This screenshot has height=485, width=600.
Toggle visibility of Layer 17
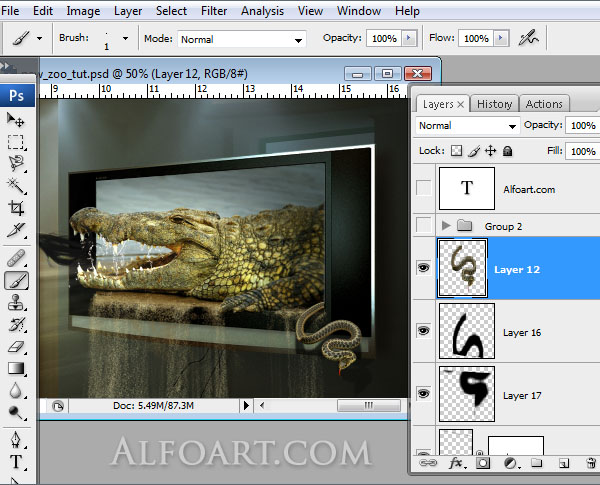pos(423,393)
